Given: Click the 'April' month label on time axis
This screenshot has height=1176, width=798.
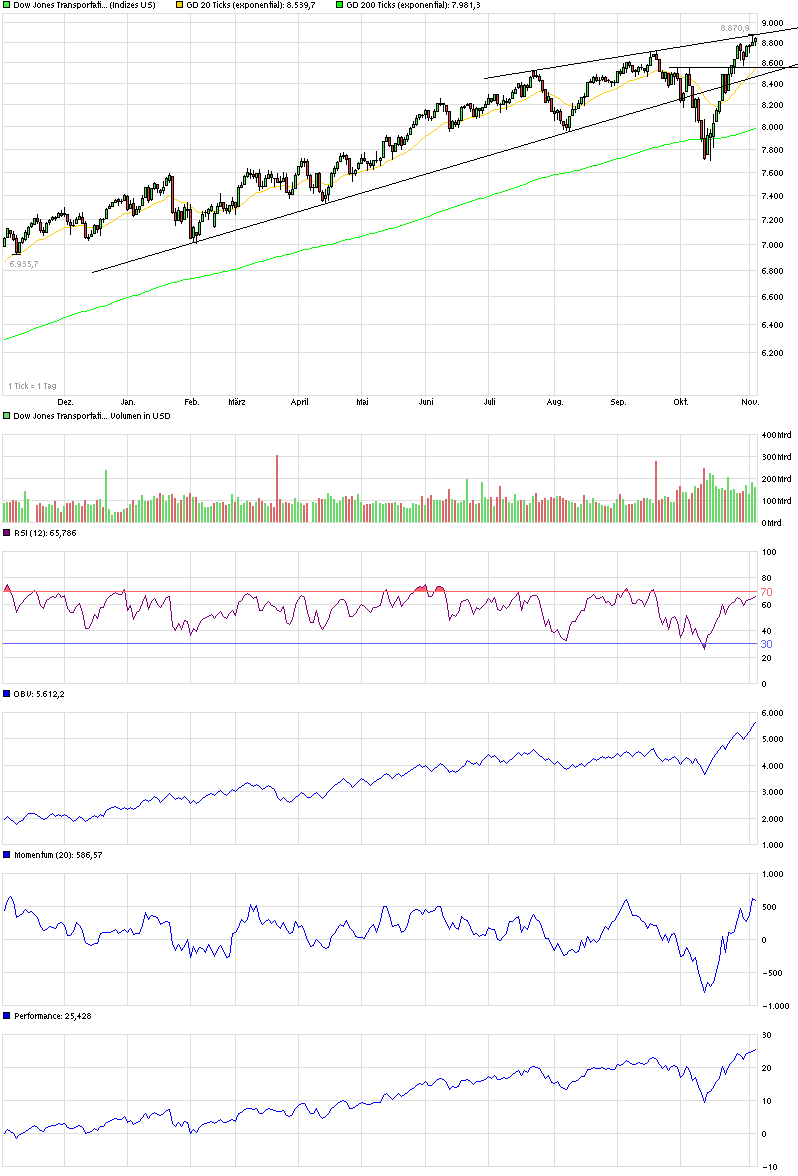Looking at the screenshot, I should (299, 402).
